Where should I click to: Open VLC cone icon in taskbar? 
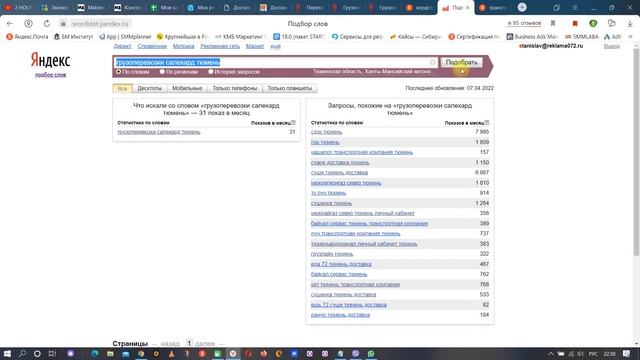pos(171,353)
